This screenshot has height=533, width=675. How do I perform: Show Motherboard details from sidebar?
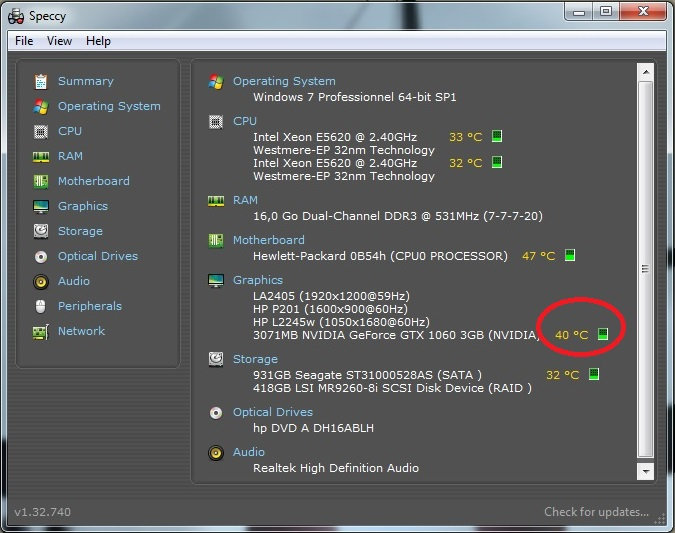pos(94,181)
